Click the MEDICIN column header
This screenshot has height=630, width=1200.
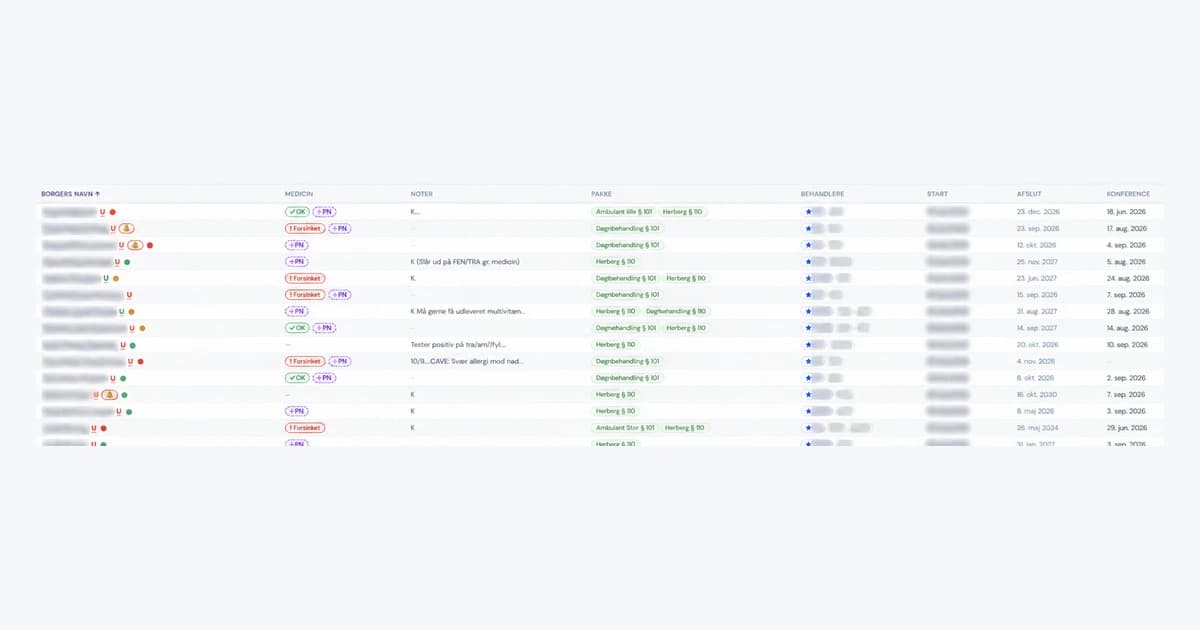click(298, 193)
